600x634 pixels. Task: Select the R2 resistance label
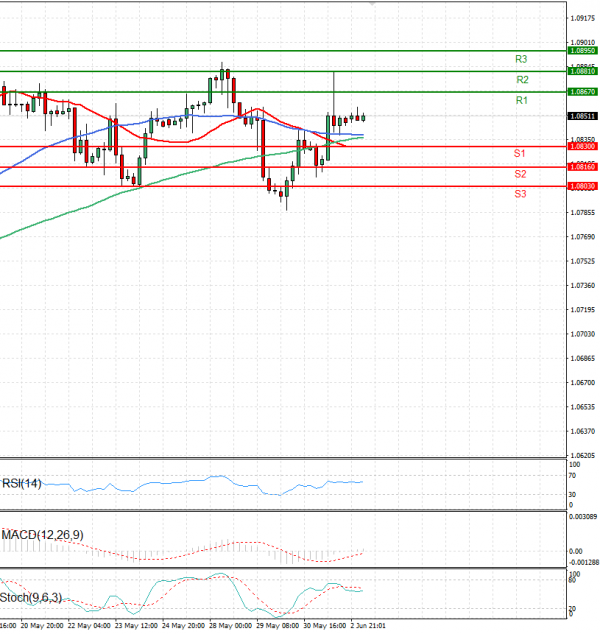tap(521, 80)
